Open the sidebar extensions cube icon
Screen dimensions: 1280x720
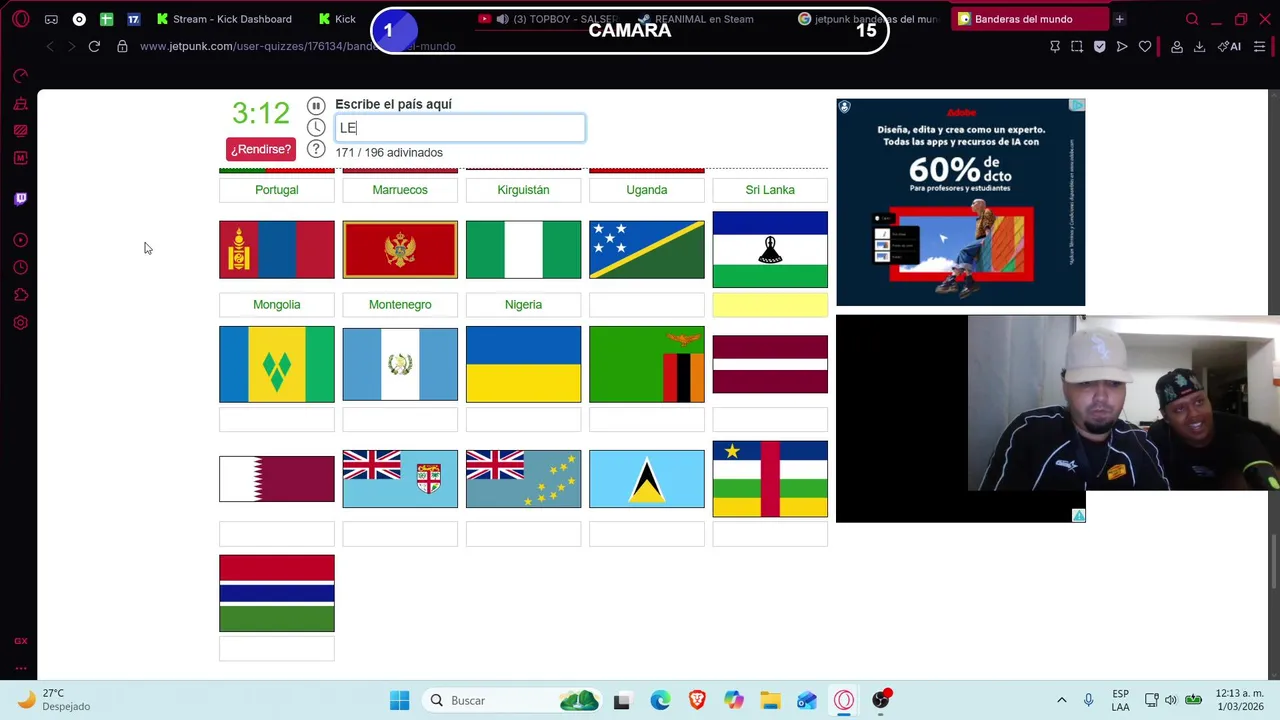[21, 295]
